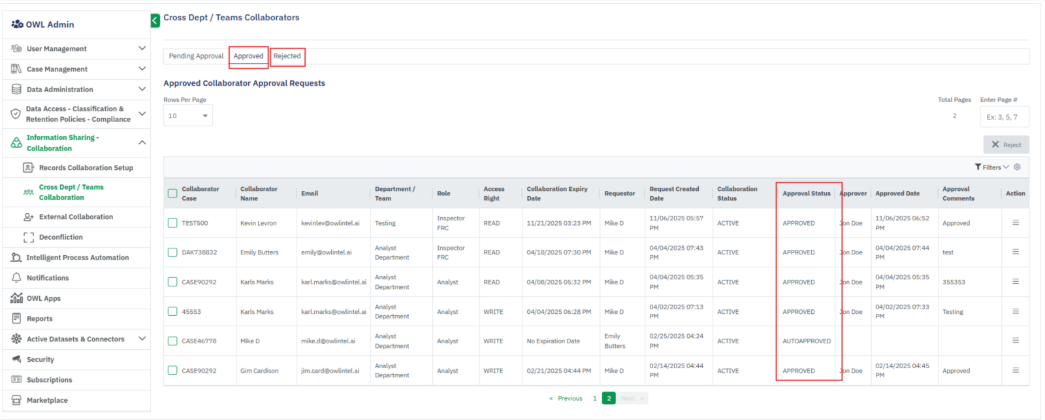Open the Reports sidebar icon
Viewport: 1045px width, 420px height.
coord(17,318)
